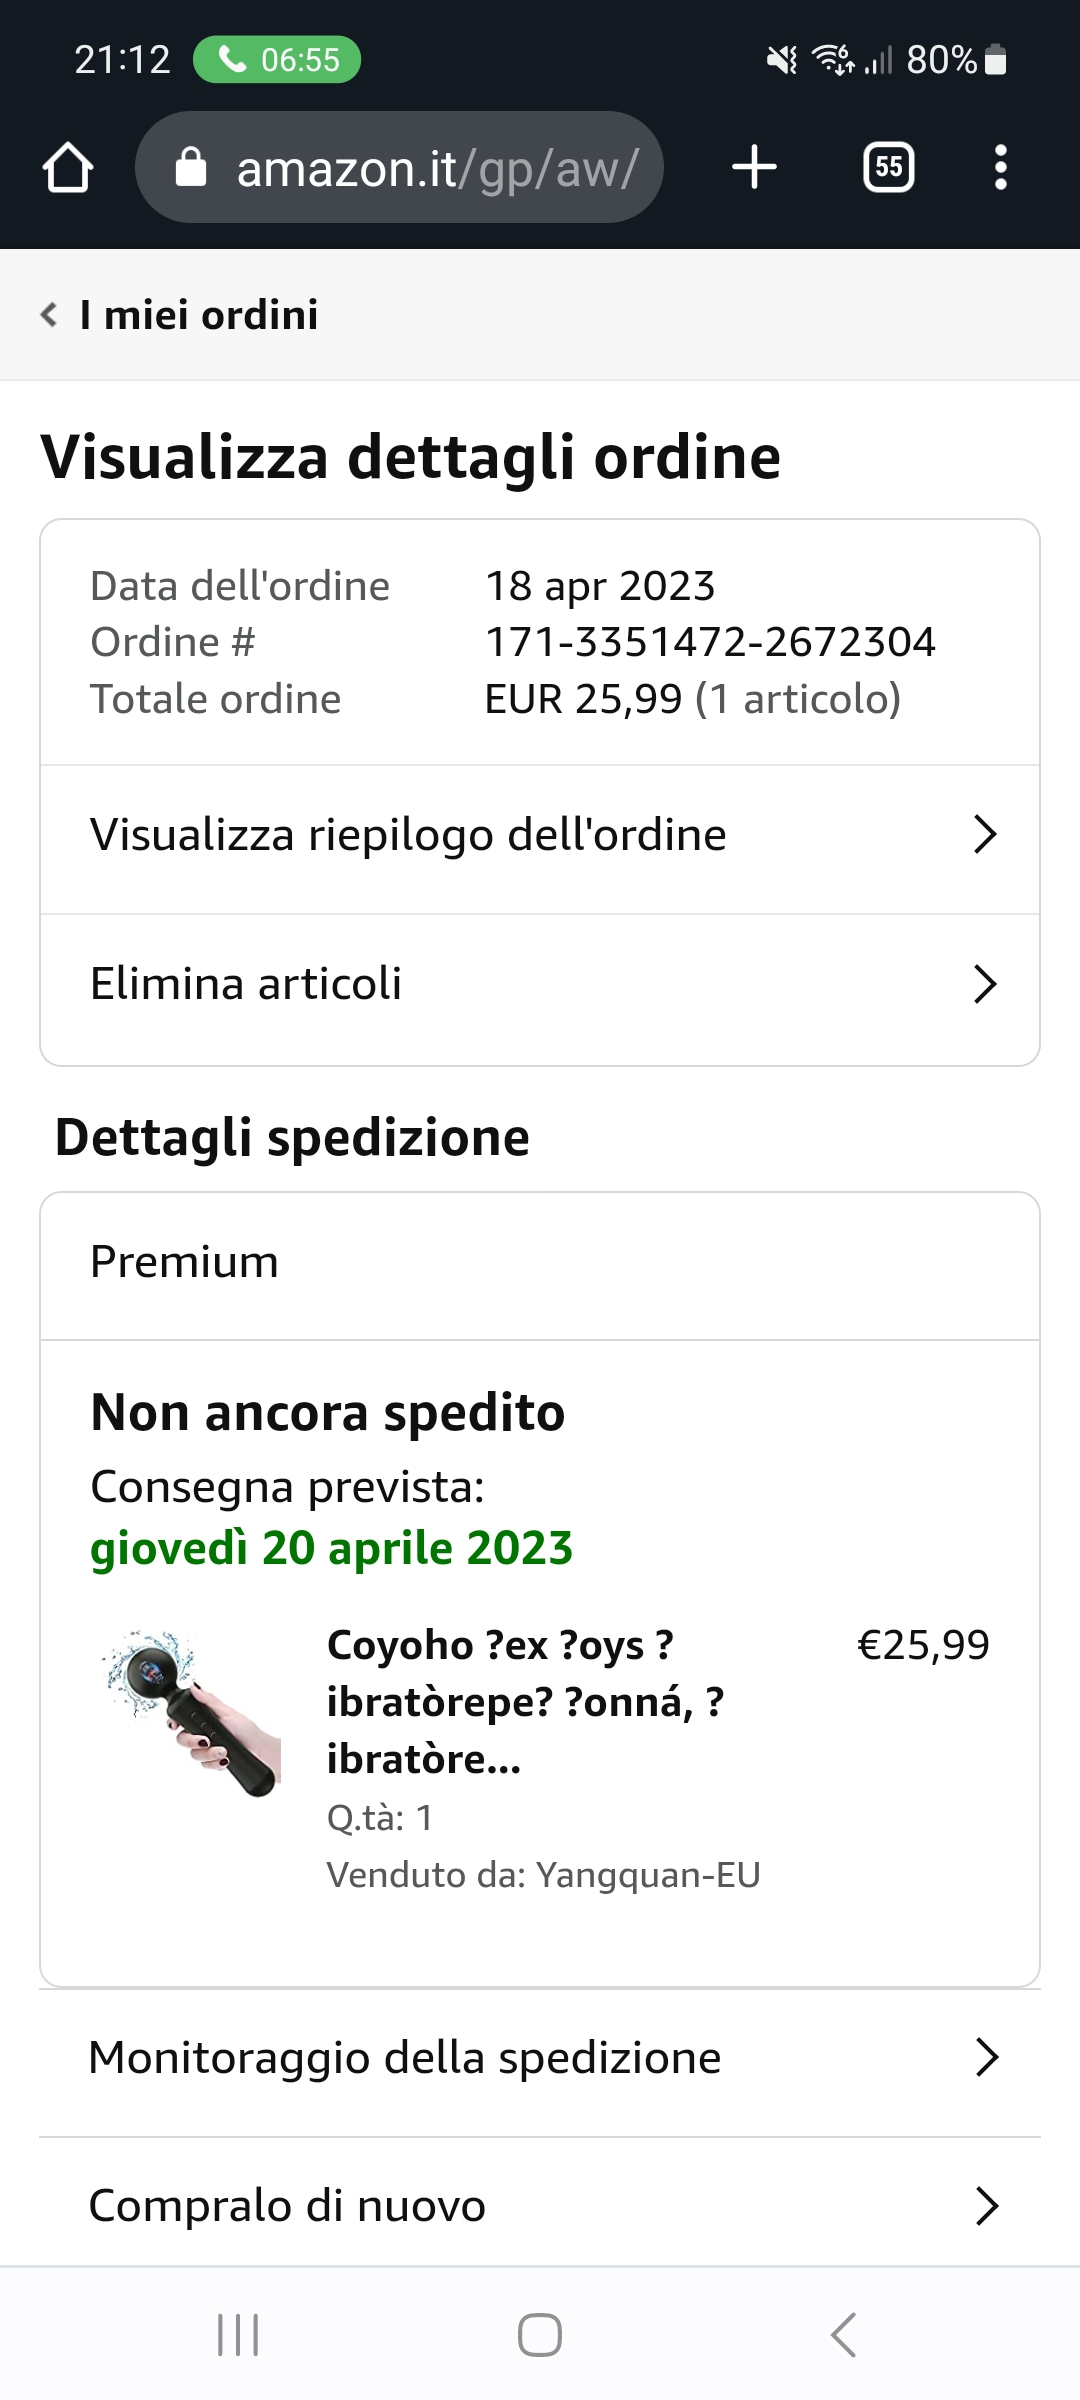Tap the browser home icon
Screen dimensions: 1080x2400
68,167
